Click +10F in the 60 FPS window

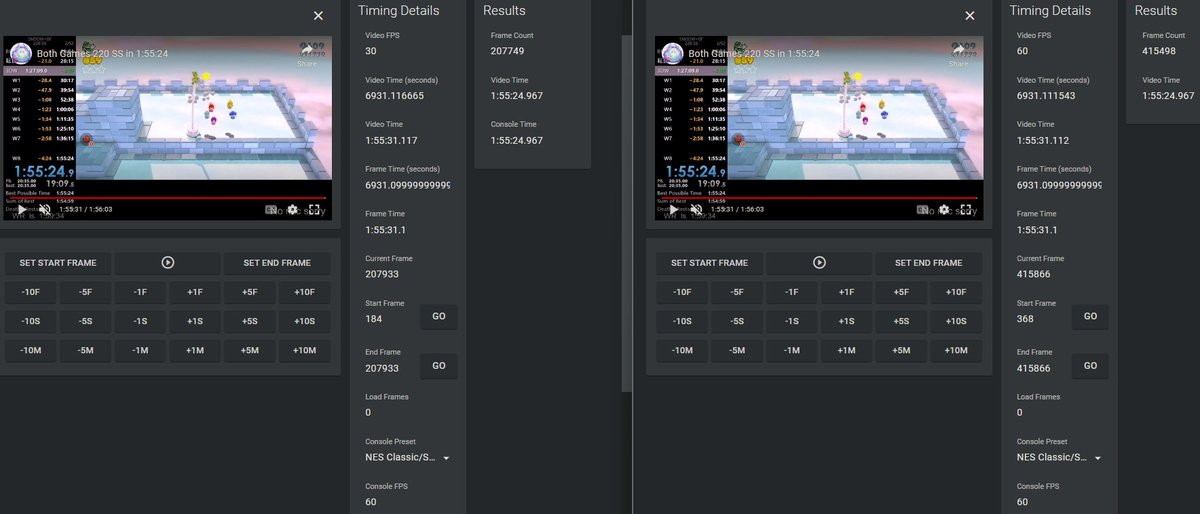pos(956,292)
